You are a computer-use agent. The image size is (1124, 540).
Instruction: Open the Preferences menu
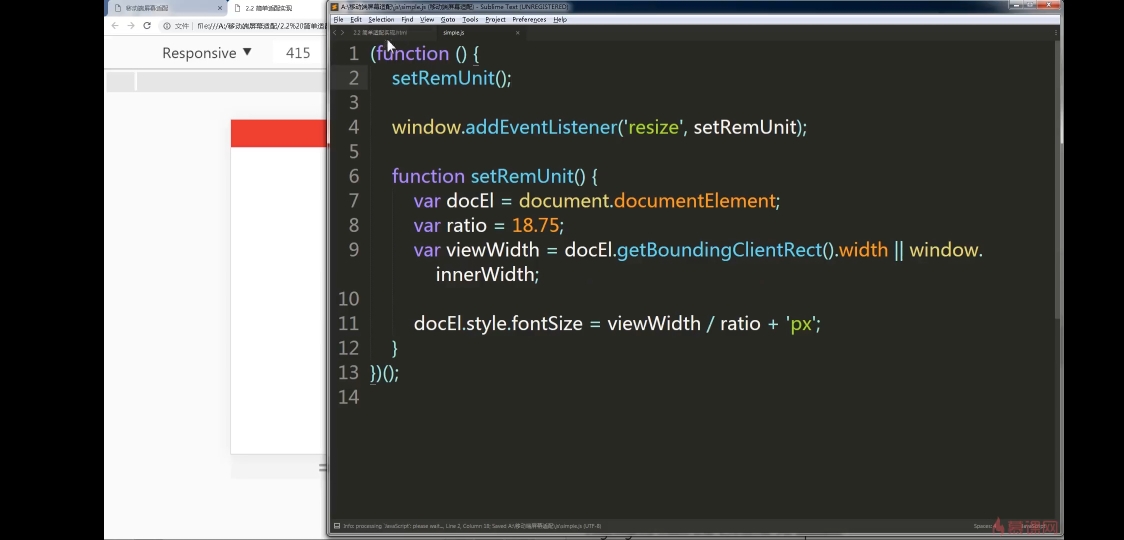(x=530, y=19)
